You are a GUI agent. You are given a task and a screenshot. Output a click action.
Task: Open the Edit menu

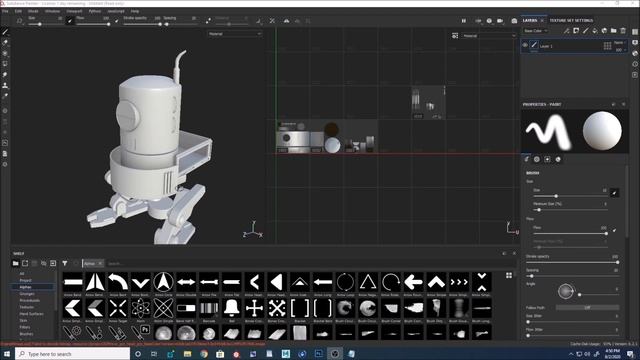point(18,11)
